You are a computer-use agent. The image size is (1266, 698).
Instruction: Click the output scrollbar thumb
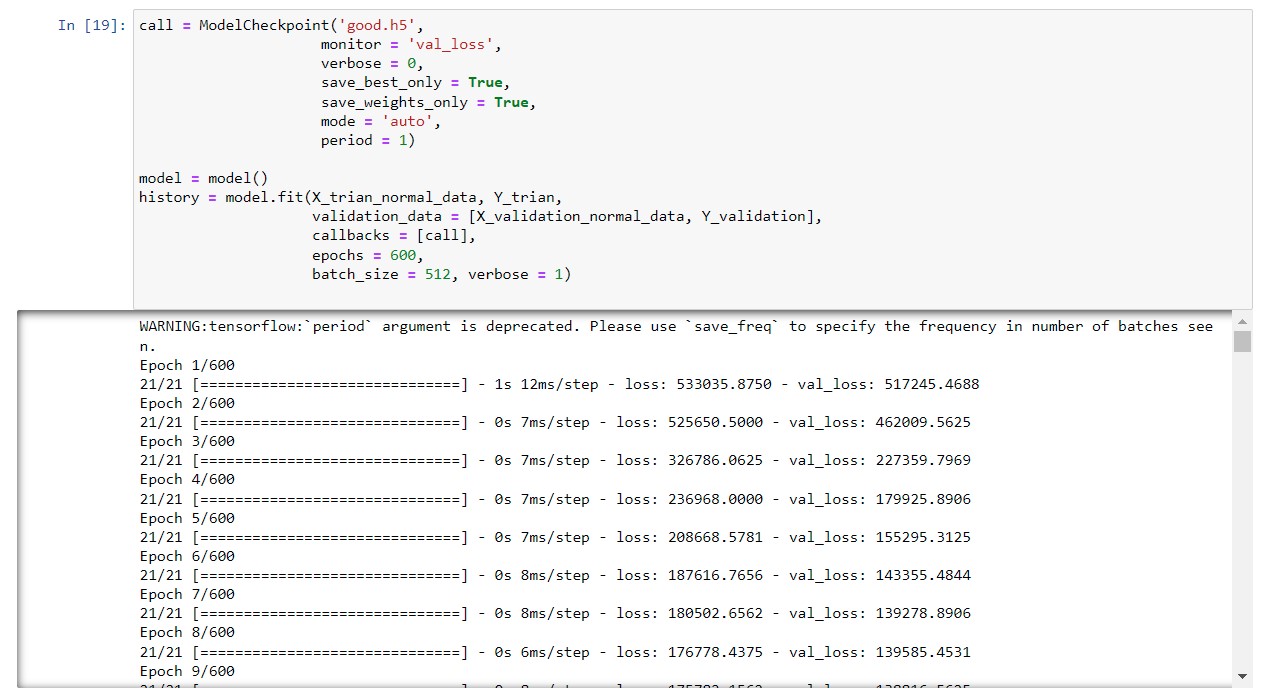click(1242, 341)
